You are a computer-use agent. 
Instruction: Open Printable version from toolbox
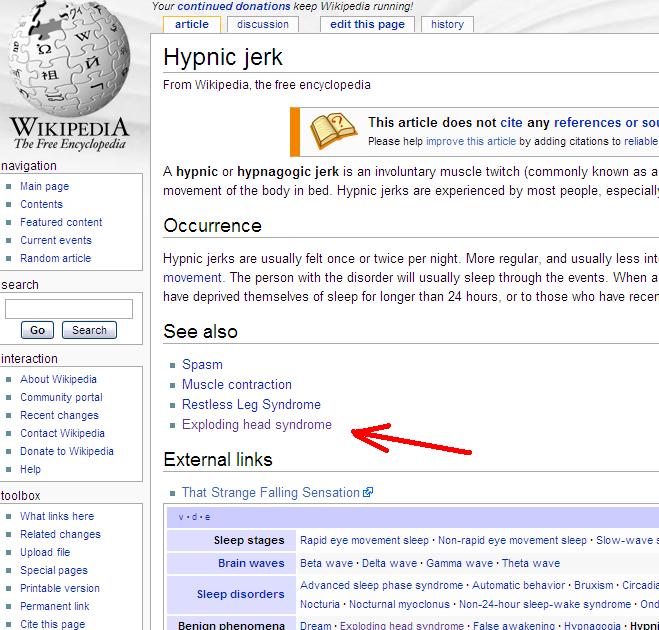[60, 588]
